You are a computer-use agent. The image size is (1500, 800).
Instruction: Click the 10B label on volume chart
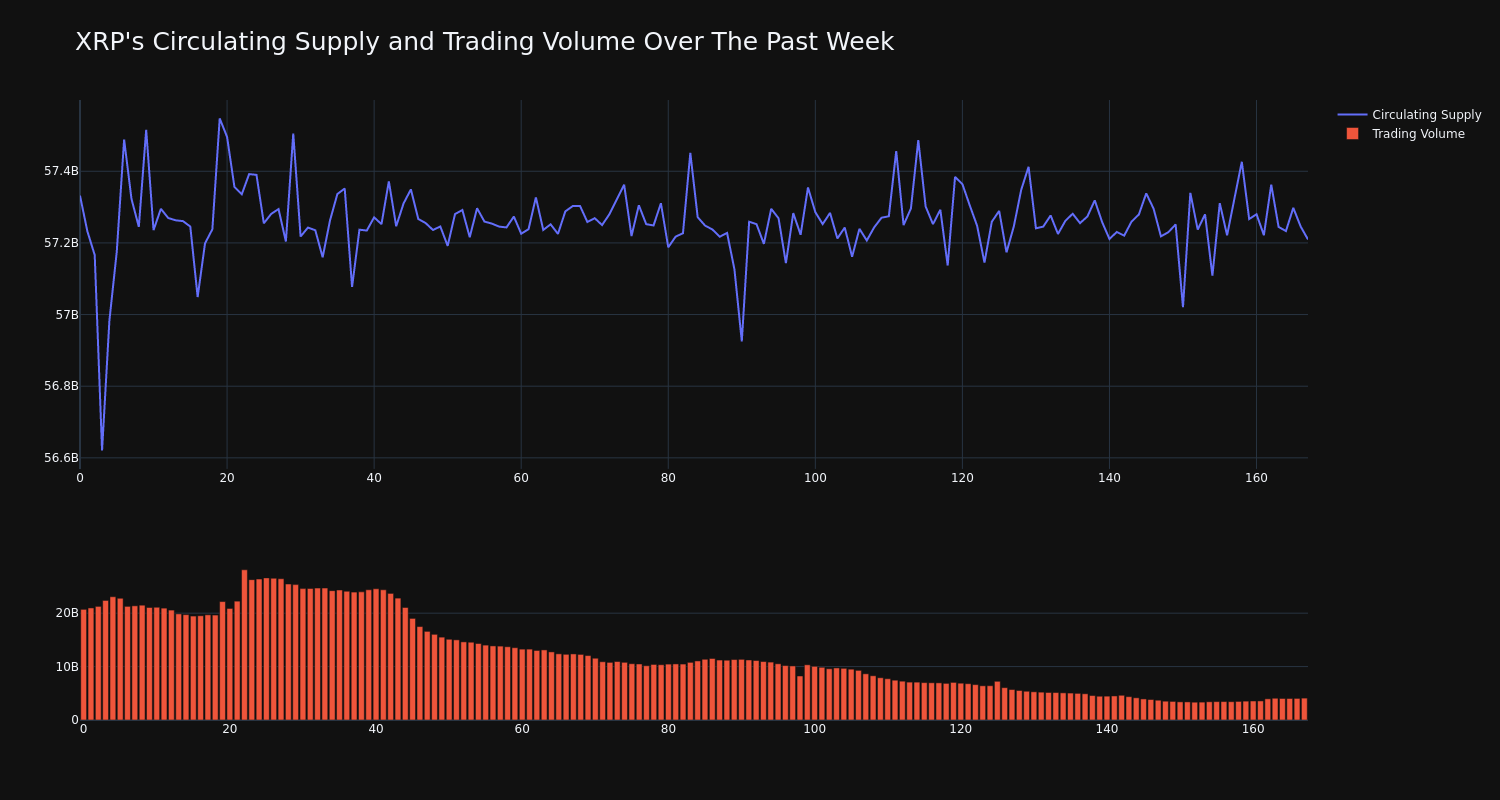(x=67, y=667)
